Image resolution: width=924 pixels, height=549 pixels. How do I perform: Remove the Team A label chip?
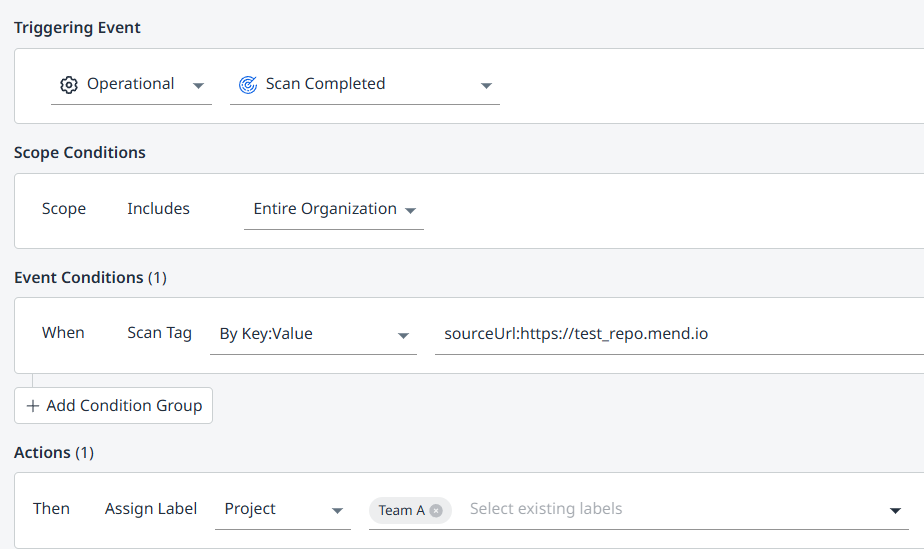coord(436,510)
